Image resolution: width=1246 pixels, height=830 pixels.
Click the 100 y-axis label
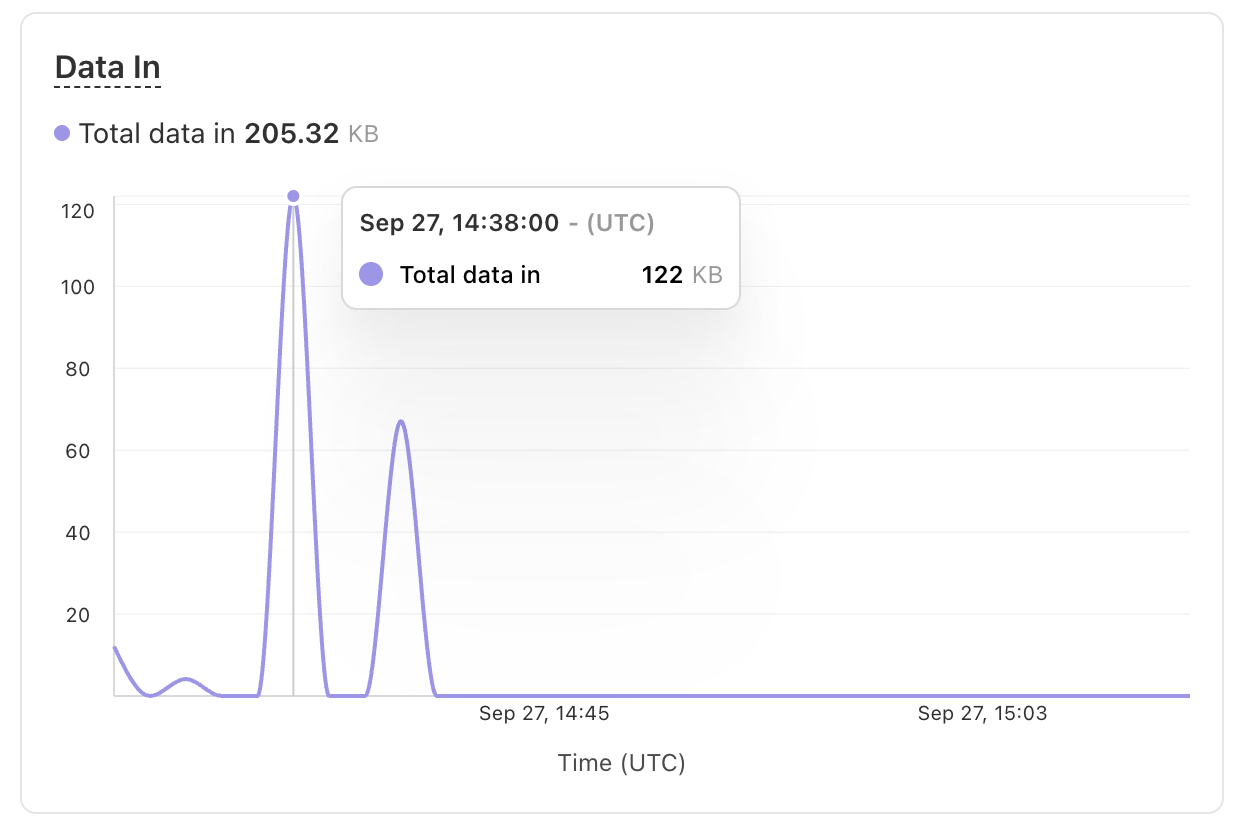click(78, 287)
